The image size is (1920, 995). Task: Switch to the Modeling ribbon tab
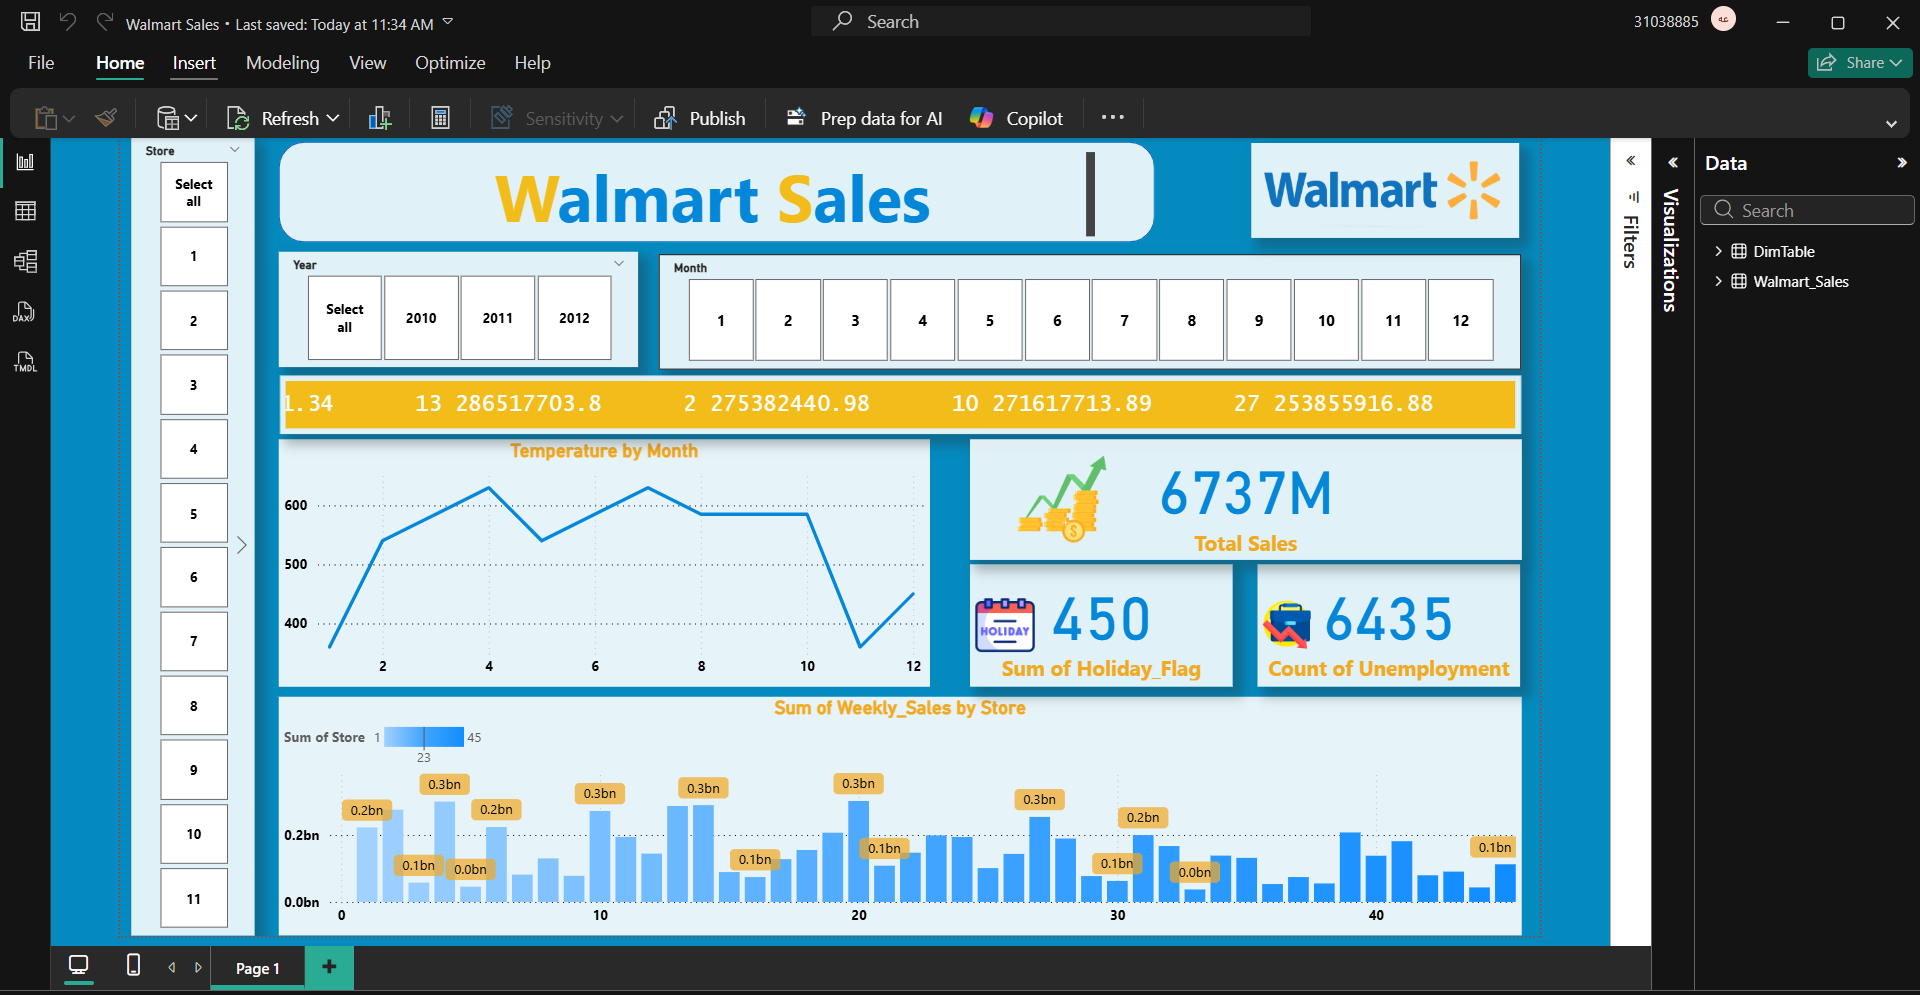pyautogui.click(x=283, y=62)
